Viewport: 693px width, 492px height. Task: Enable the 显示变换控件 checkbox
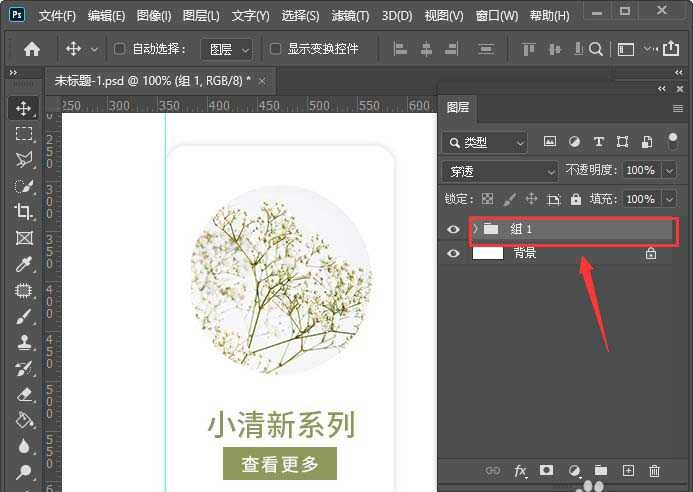pos(276,49)
